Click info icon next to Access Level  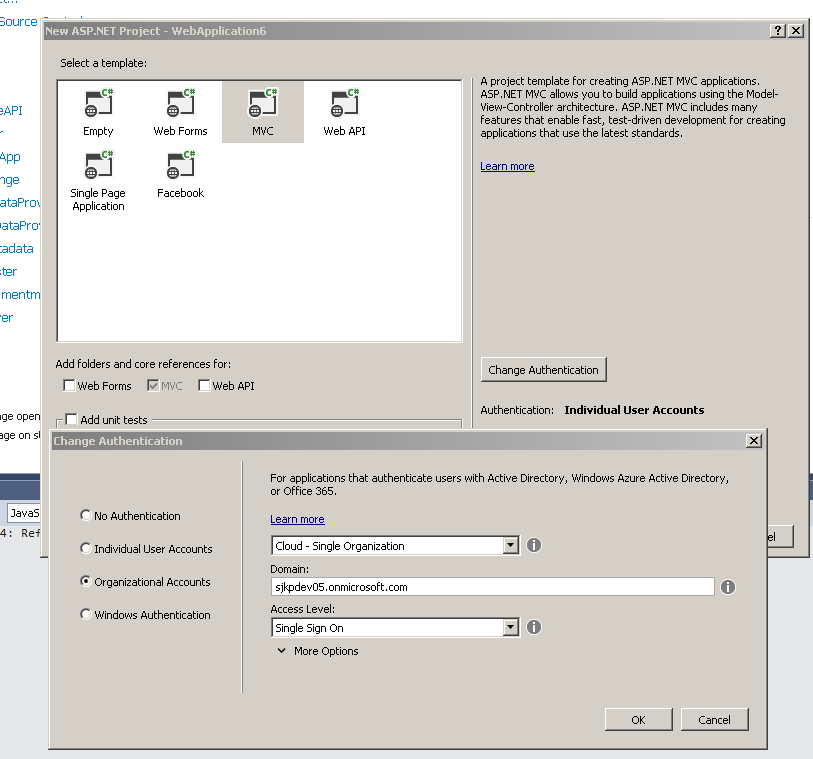click(534, 627)
